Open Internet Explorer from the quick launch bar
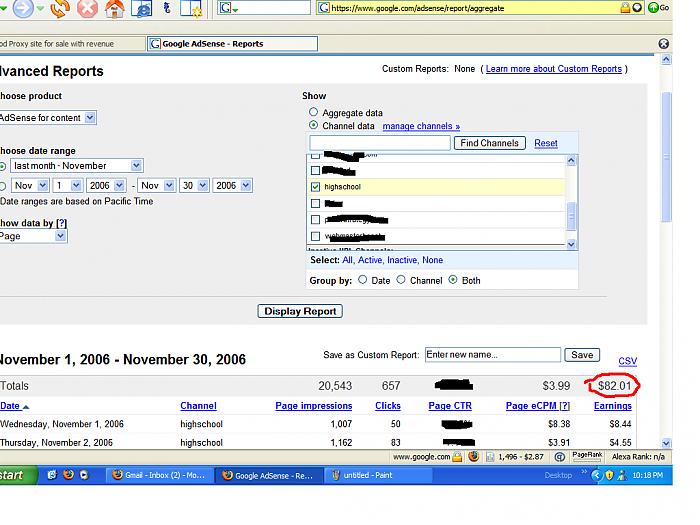700x525 pixels. 52,475
